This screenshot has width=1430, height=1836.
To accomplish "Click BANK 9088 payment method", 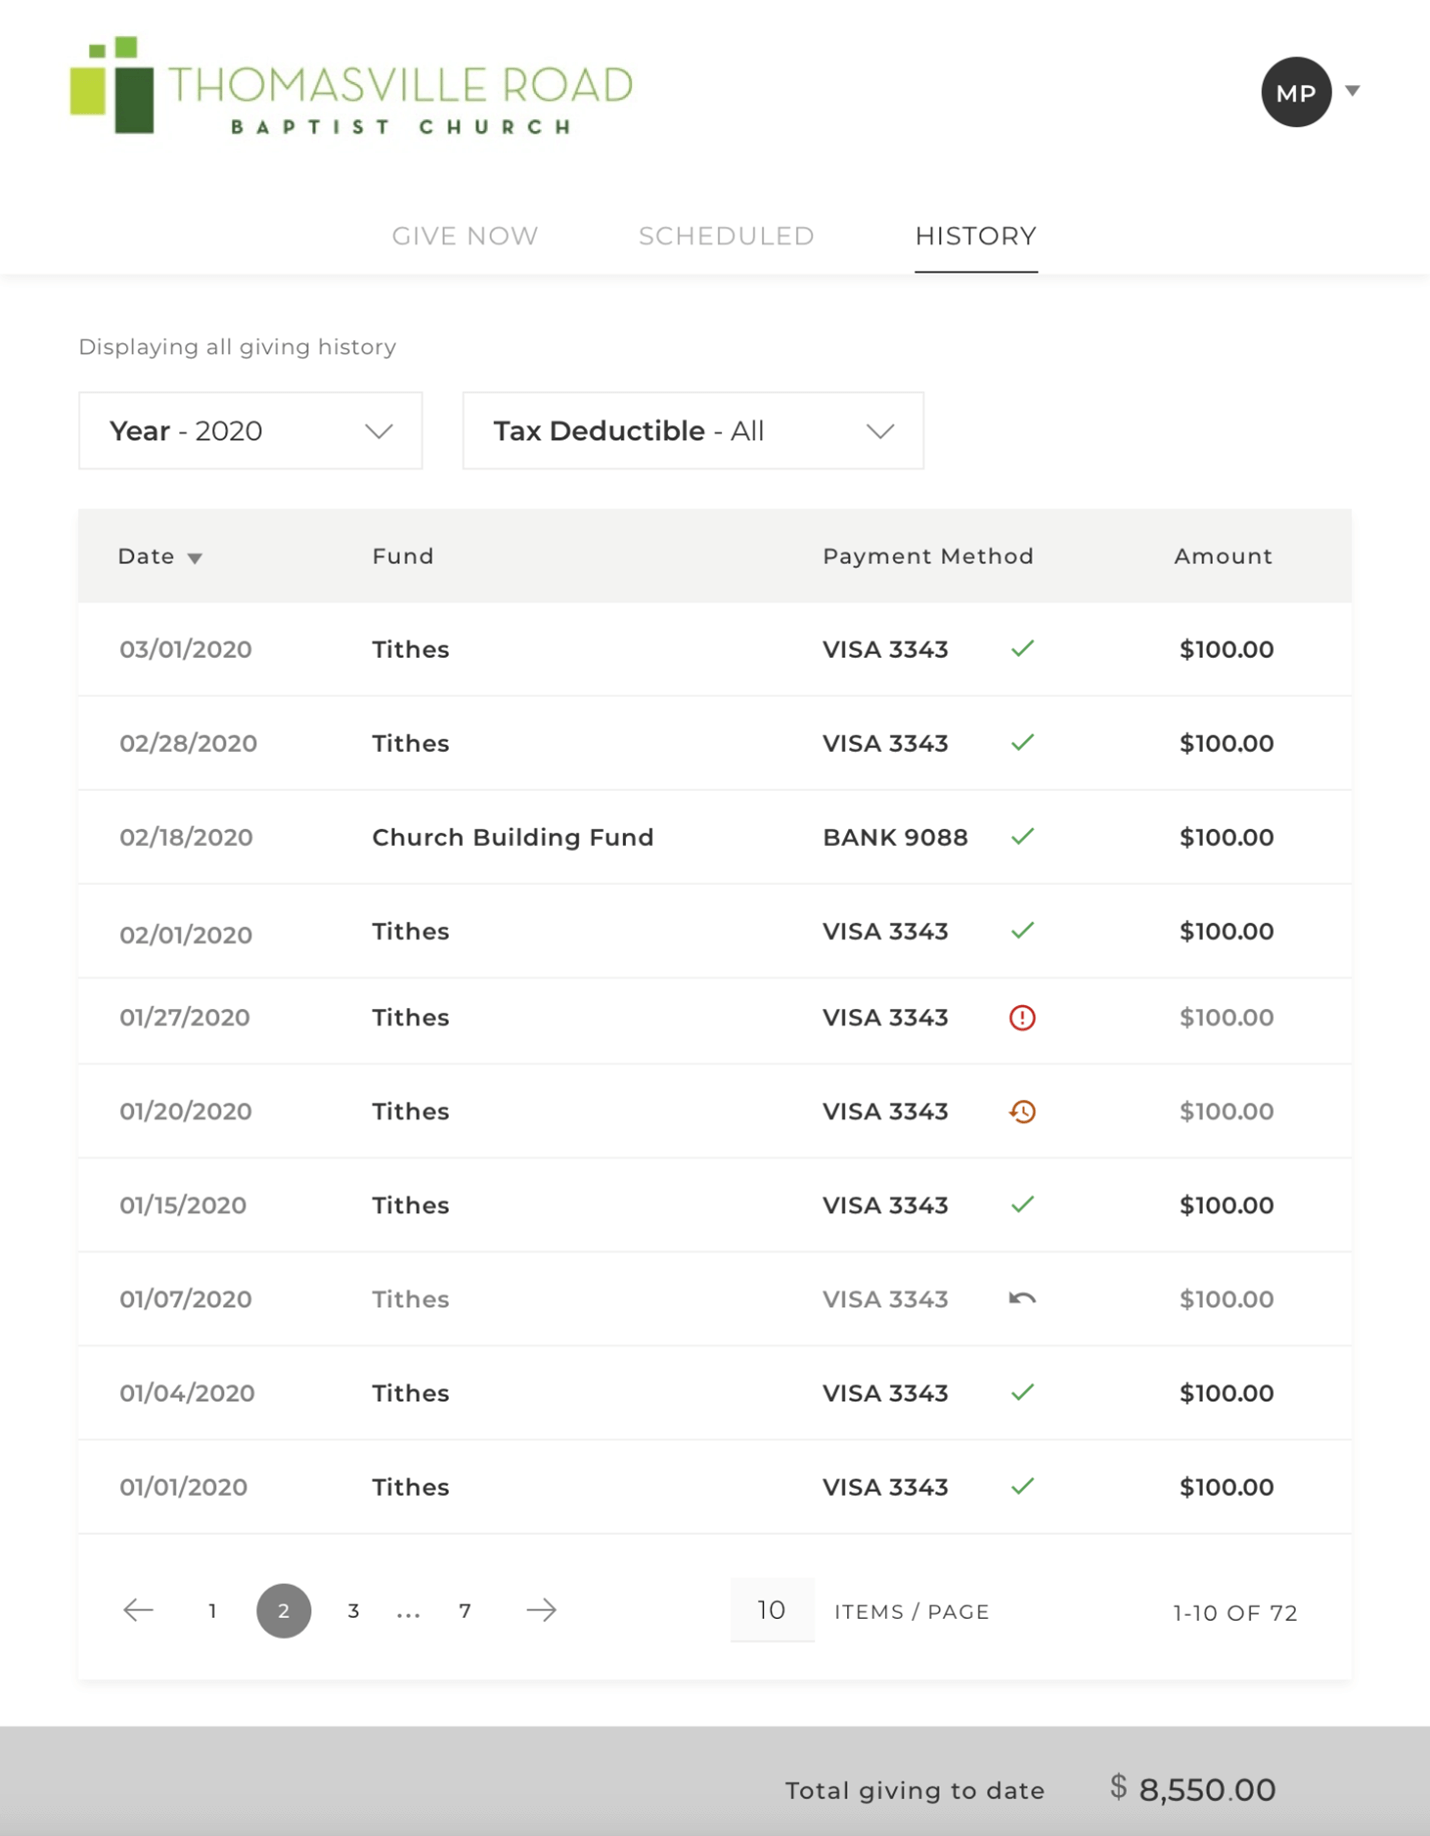I will 895,837.
